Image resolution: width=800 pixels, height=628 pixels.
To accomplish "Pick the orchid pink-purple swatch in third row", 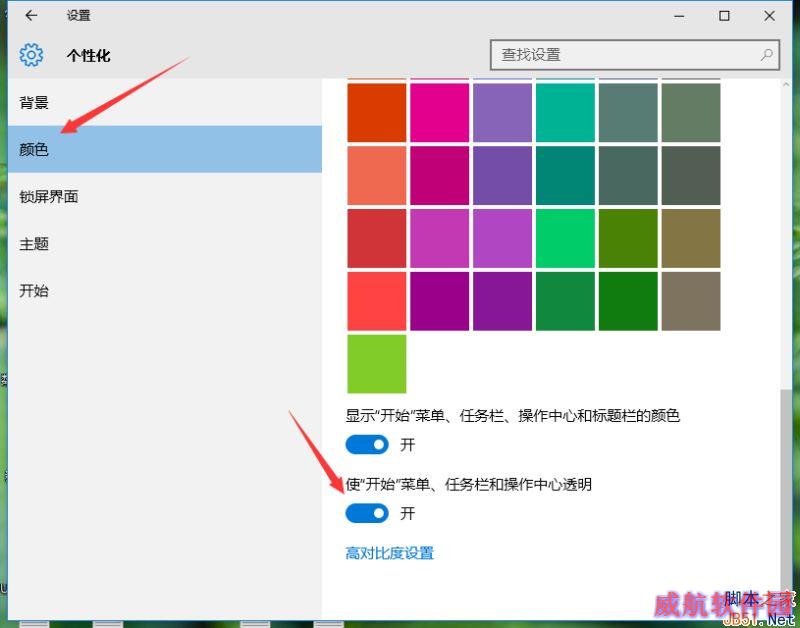I will point(439,238).
